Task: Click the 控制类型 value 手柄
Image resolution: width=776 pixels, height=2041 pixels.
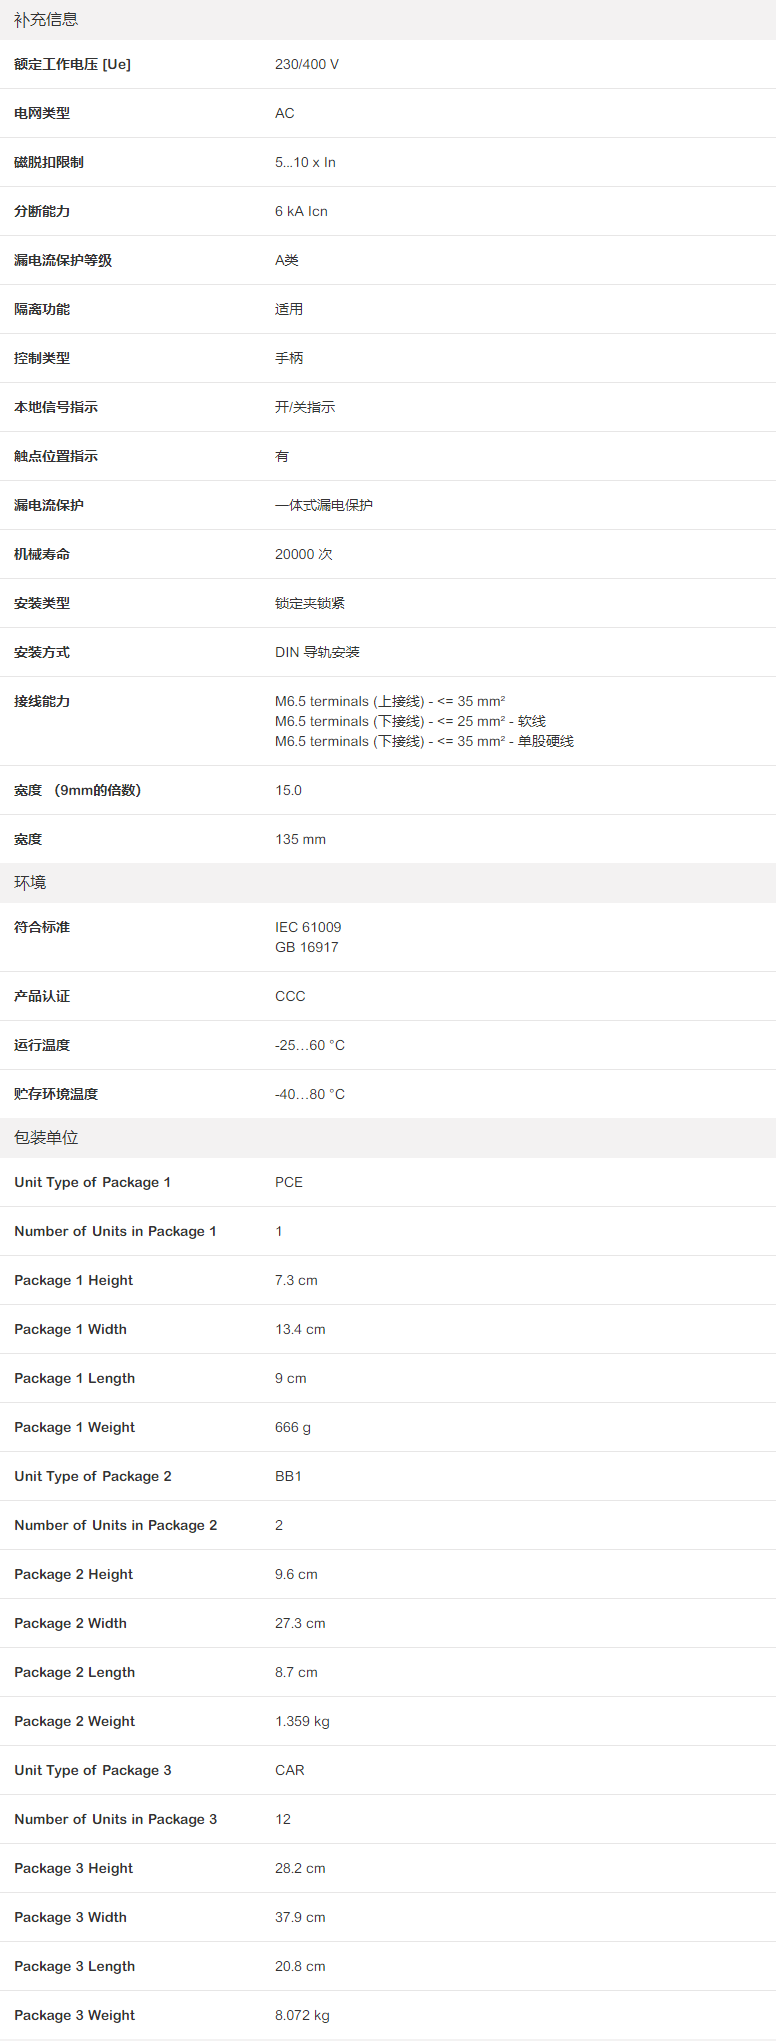Action: click(289, 358)
